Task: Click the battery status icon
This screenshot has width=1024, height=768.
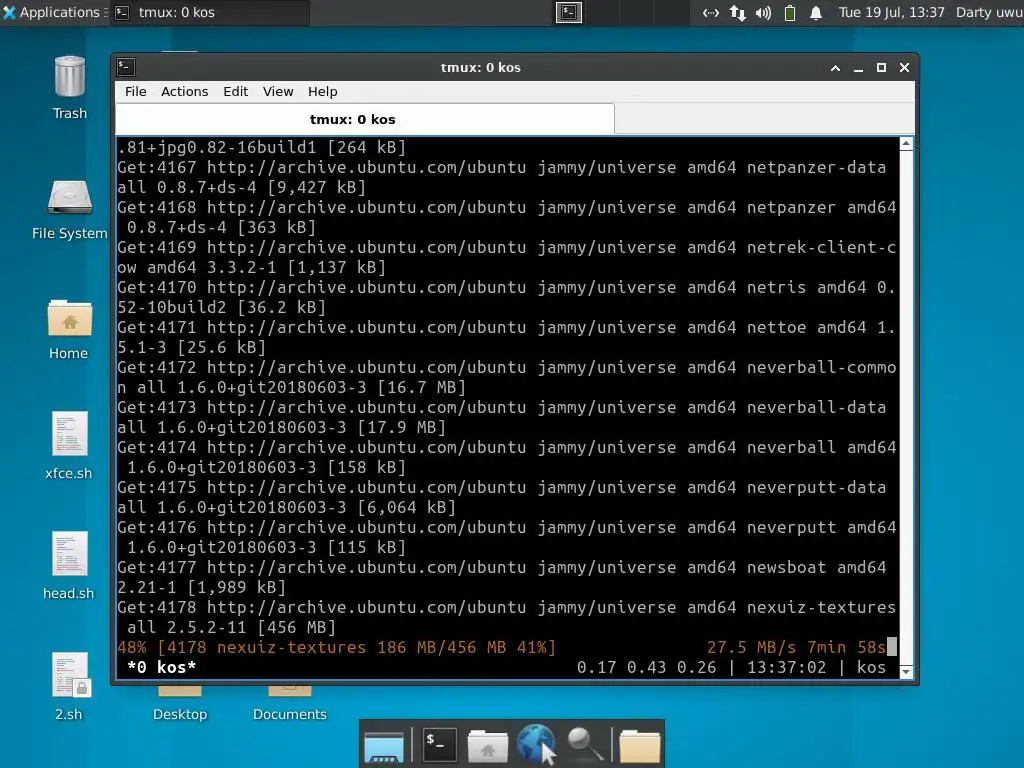Action: [x=790, y=13]
